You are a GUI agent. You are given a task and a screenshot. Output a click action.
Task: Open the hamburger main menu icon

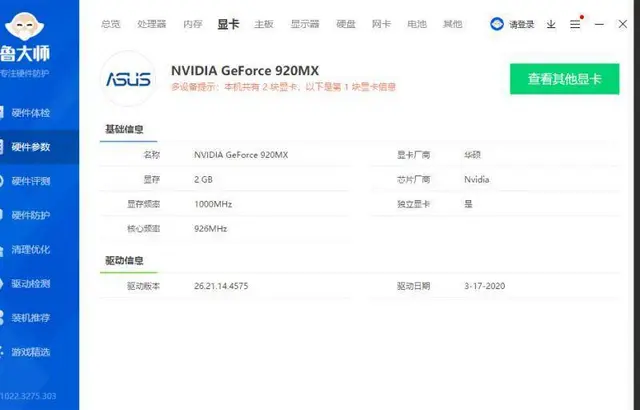(575, 24)
